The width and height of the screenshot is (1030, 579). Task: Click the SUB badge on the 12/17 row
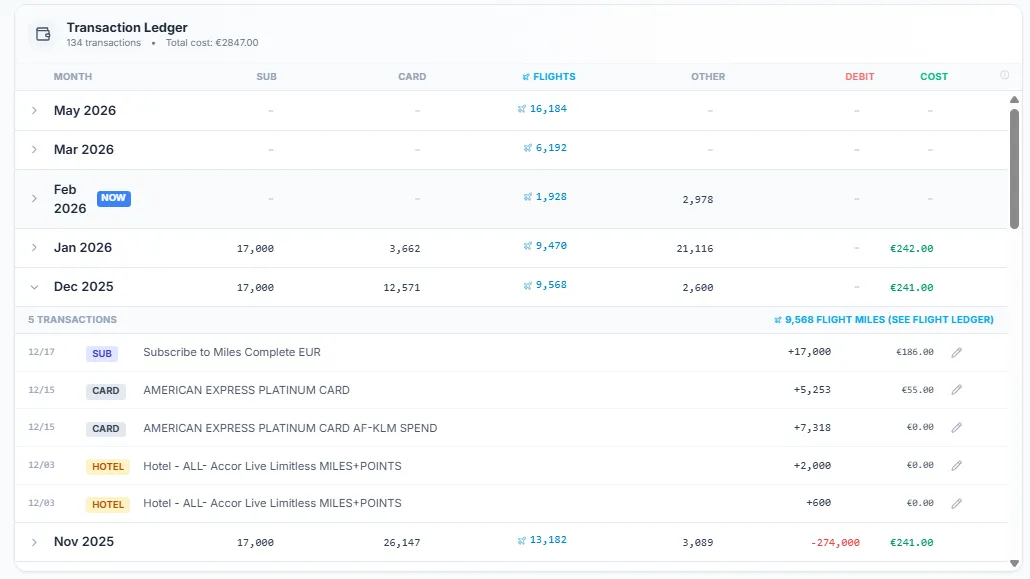103,353
